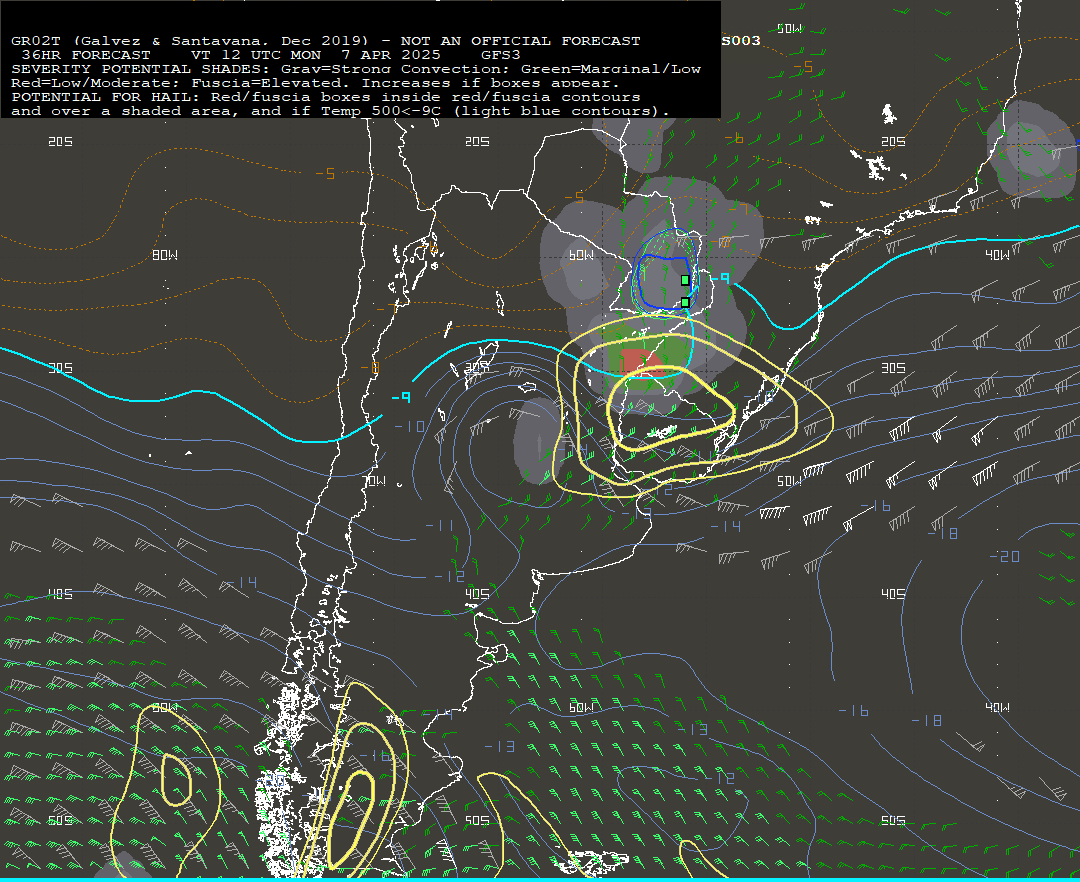Click the 'GFS3' model label
The height and width of the screenshot is (882, 1080).
[x=500, y=55]
